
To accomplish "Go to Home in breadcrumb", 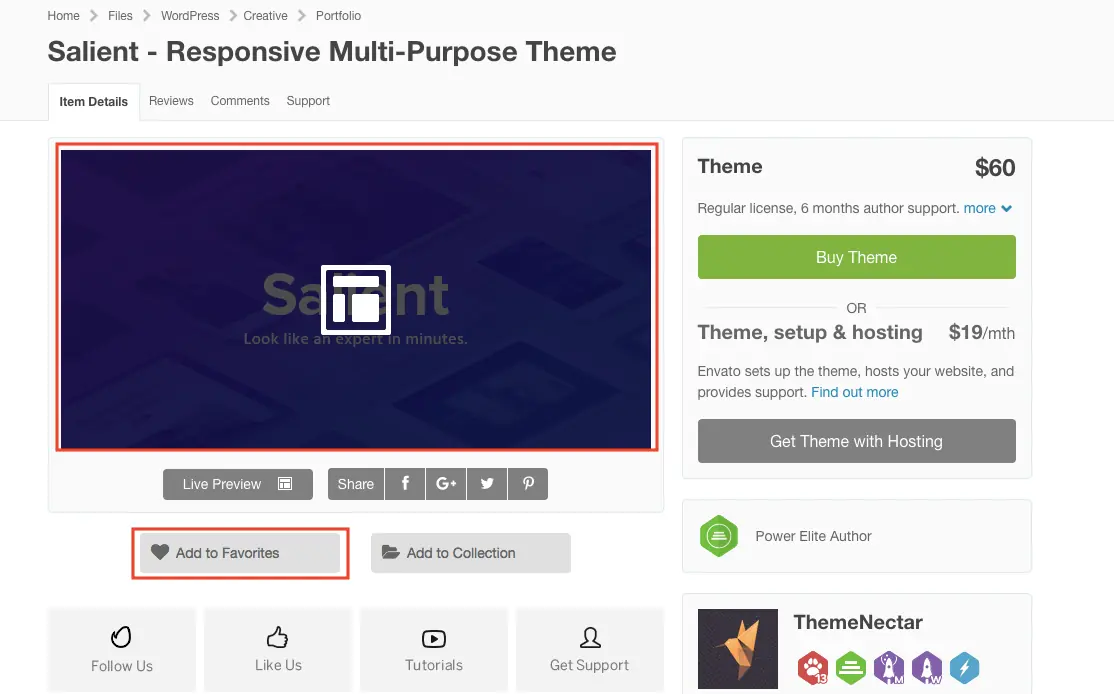I will coord(63,16).
